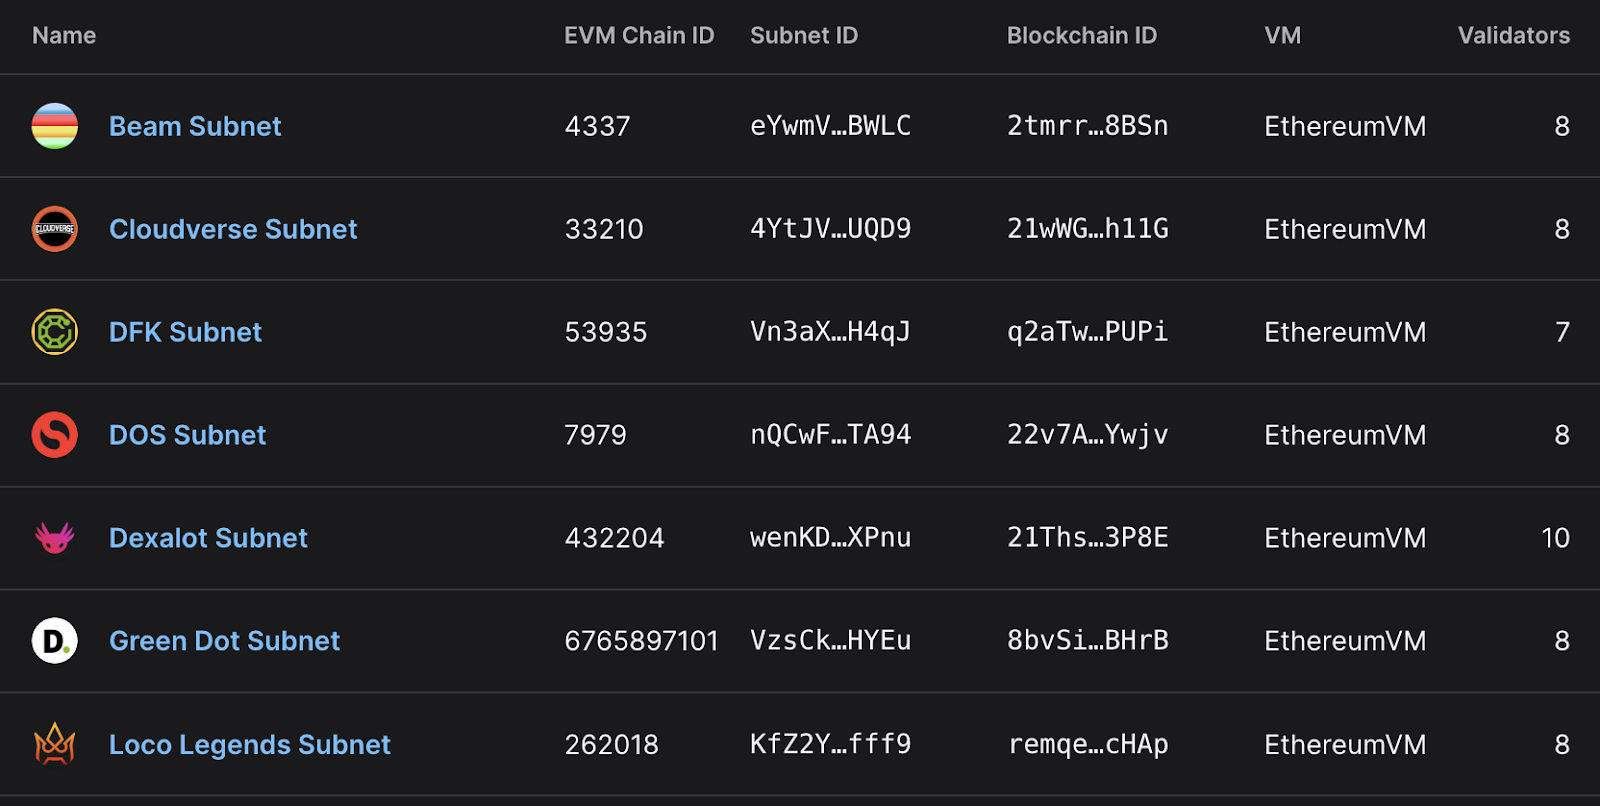Open the Cloudverse Subnet link
The width and height of the screenshot is (1600, 806).
[233, 229]
